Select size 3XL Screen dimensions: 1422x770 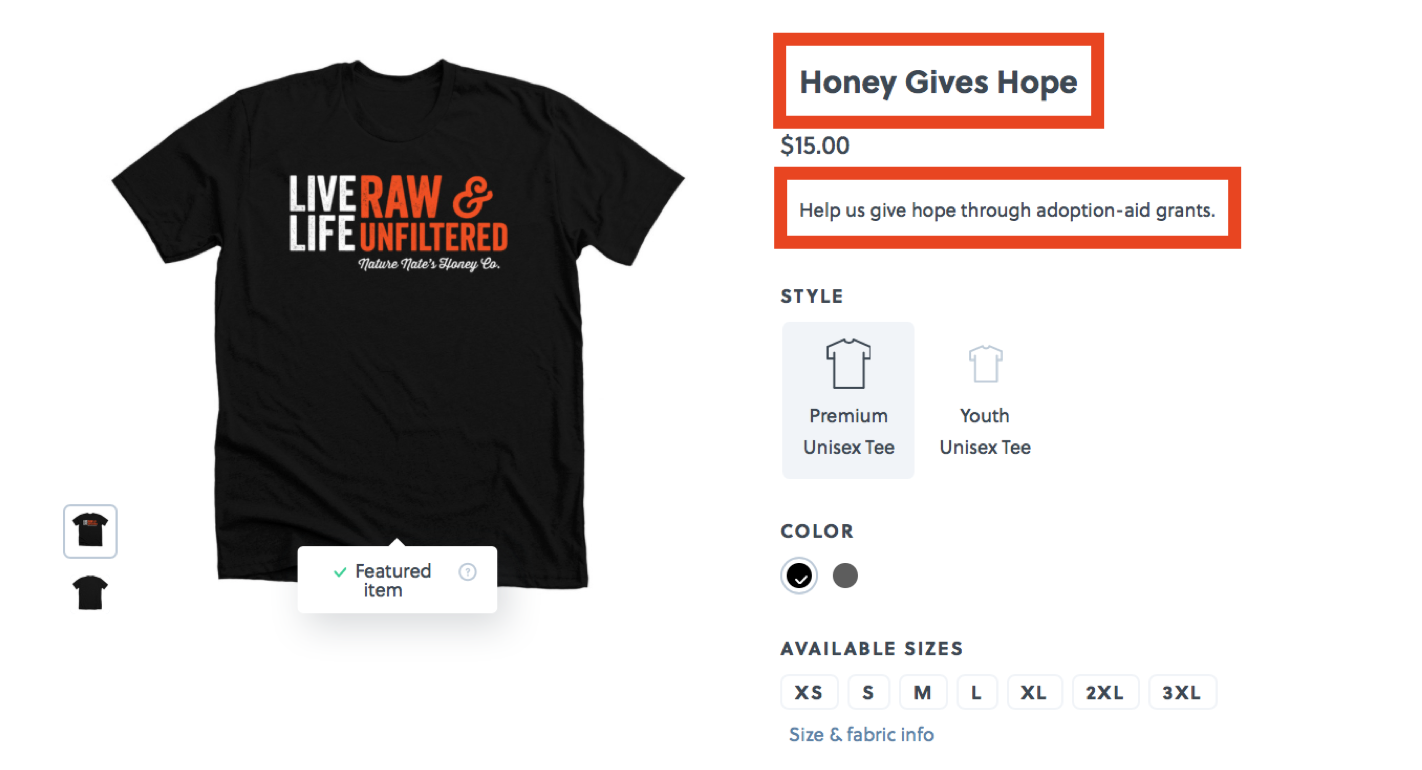1182,691
